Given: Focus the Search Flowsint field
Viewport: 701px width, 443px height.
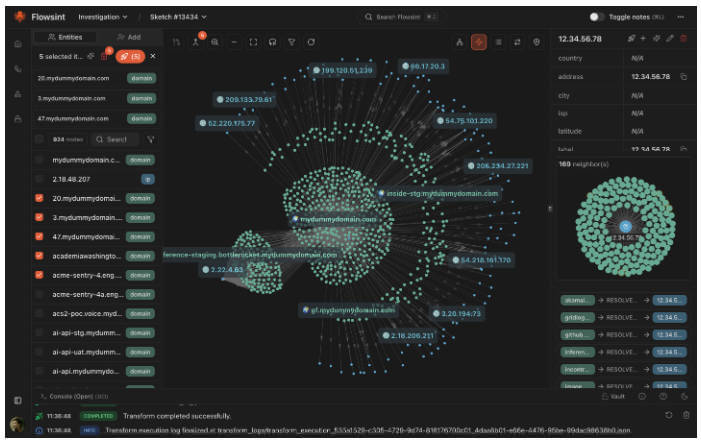Looking at the screenshot, I should 401,17.
